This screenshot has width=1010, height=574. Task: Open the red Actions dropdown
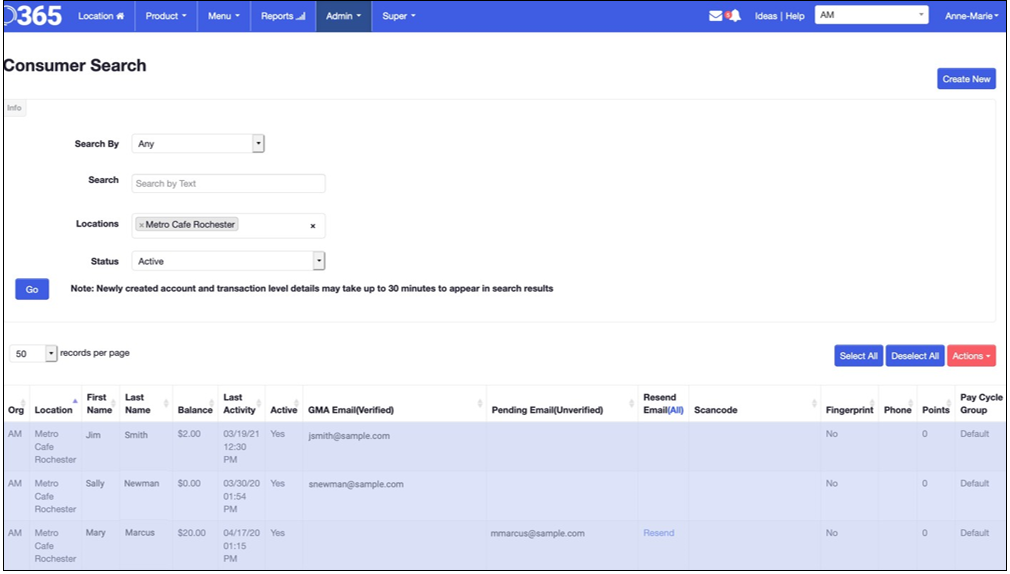pos(970,356)
